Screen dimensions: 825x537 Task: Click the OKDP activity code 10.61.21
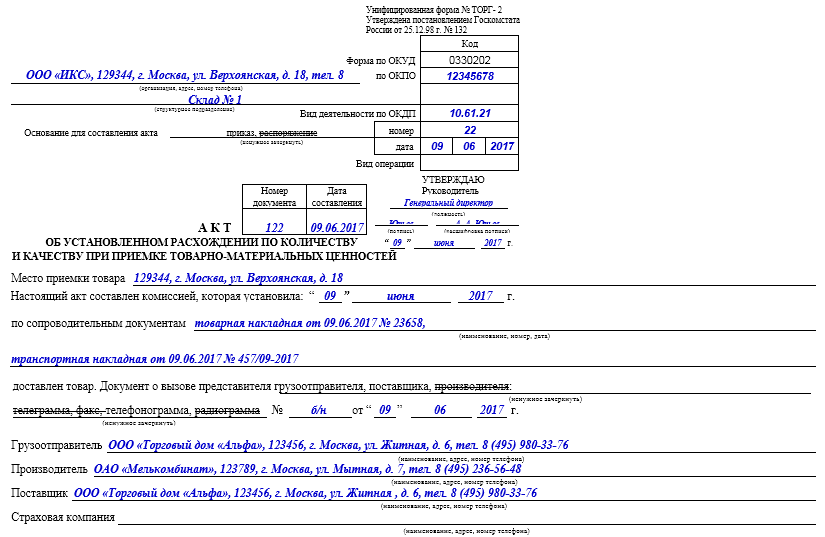pyautogui.click(x=469, y=114)
